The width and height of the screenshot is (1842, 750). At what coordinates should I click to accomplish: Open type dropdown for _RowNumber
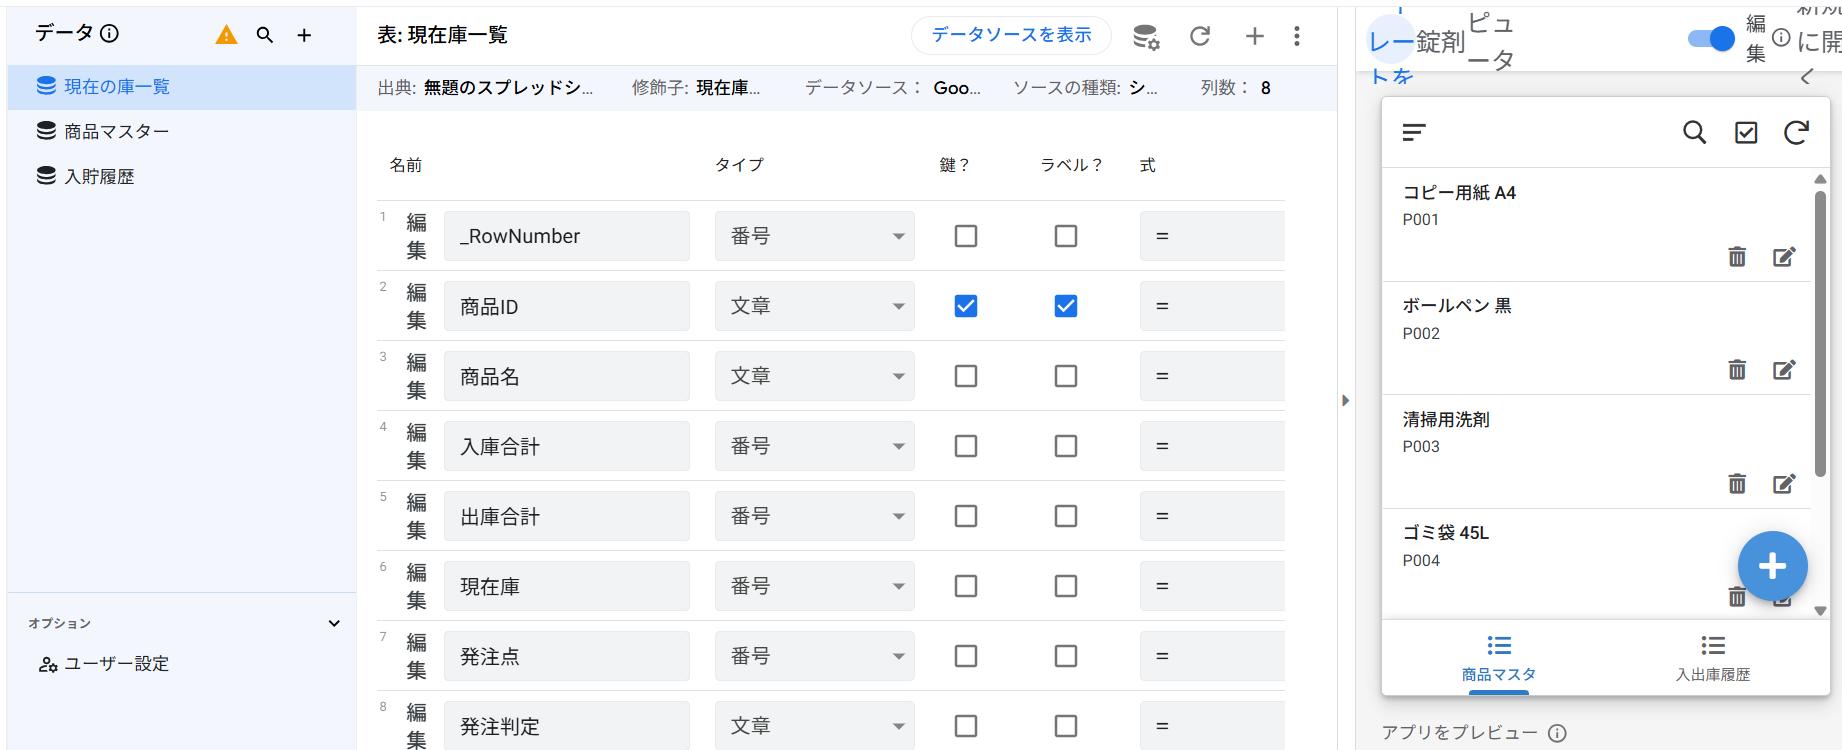coord(814,236)
